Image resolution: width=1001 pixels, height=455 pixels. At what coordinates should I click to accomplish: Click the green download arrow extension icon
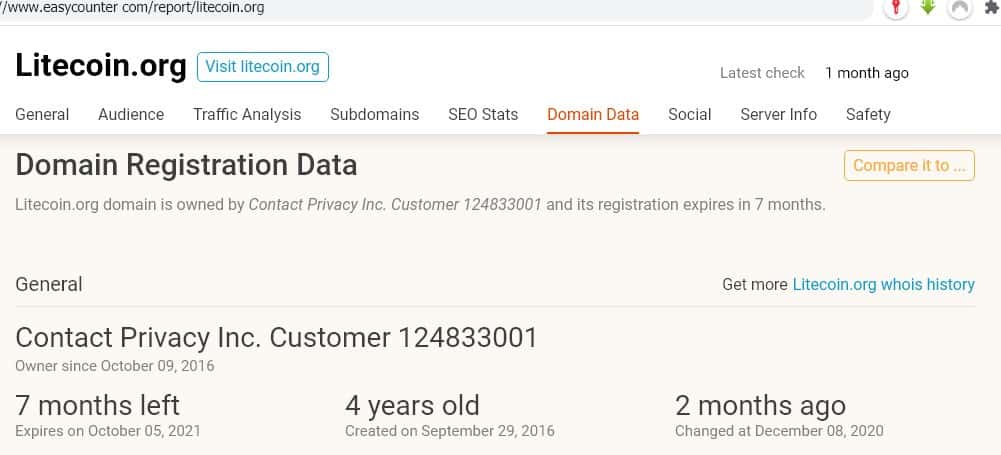pyautogui.click(x=928, y=7)
